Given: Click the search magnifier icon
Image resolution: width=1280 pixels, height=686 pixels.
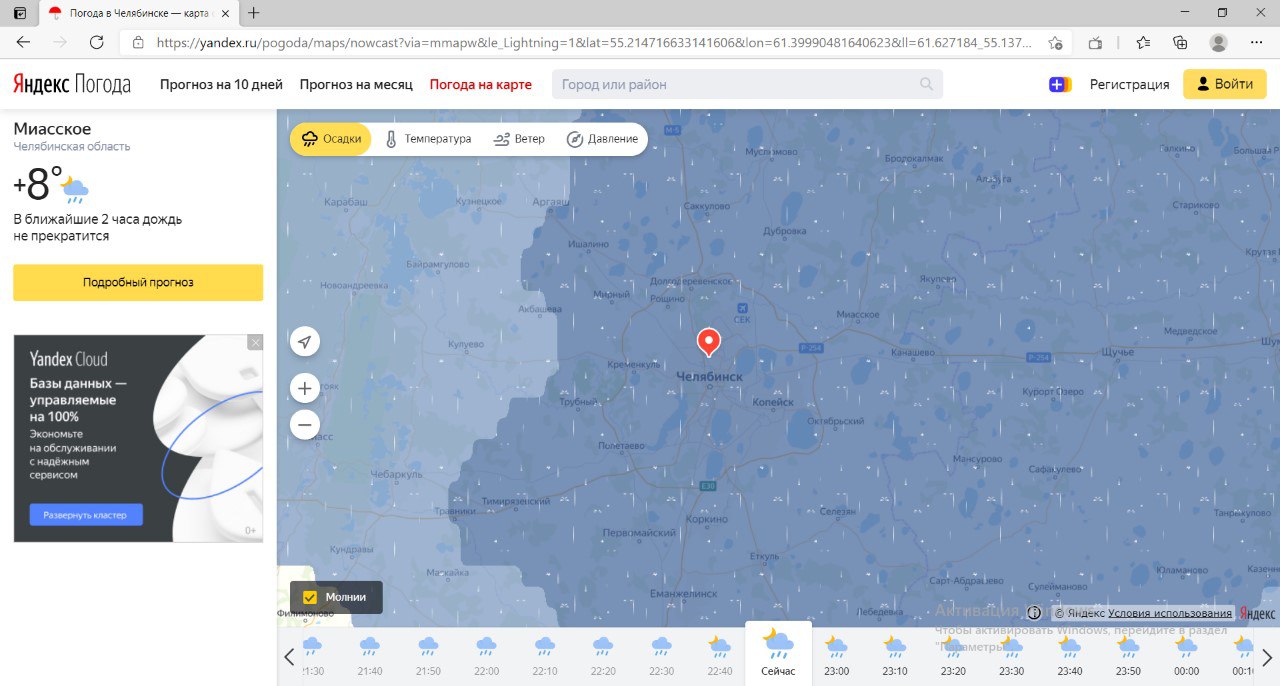Looking at the screenshot, I should coord(927,84).
